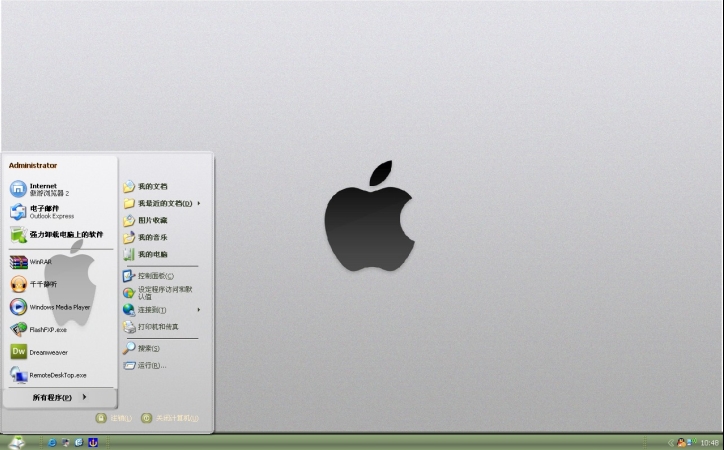This screenshot has width=724, height=450.
Task: Expand 我最近的文档(D) submenu
Action: [x=161, y=204]
